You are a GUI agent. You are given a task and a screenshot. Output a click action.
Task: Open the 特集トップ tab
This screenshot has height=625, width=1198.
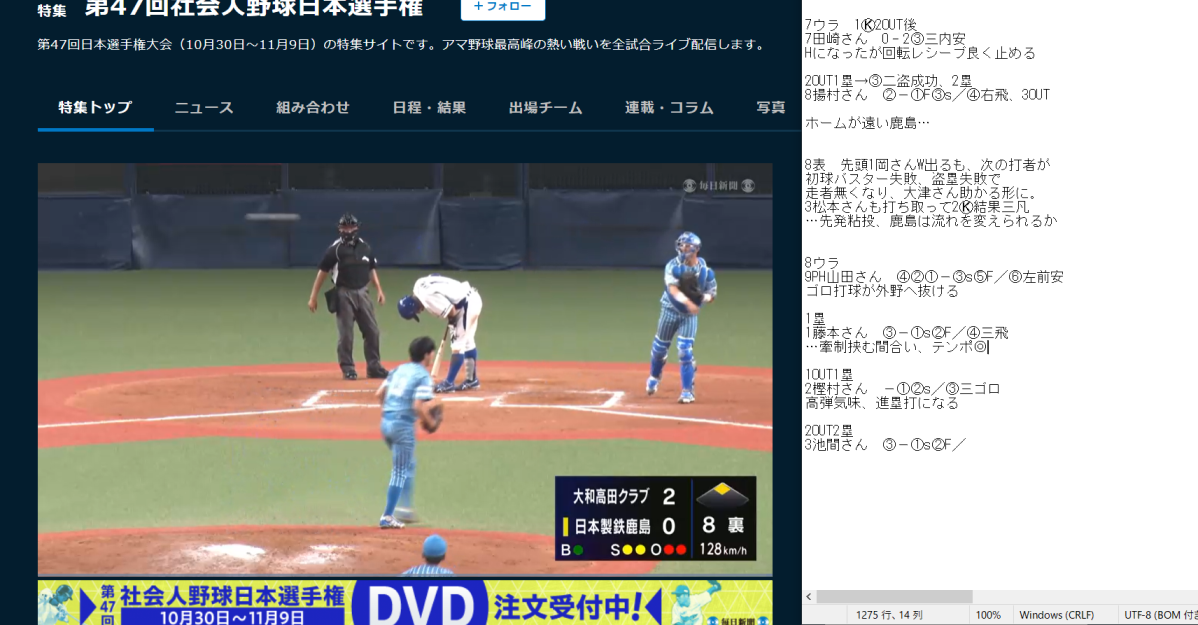click(x=96, y=108)
